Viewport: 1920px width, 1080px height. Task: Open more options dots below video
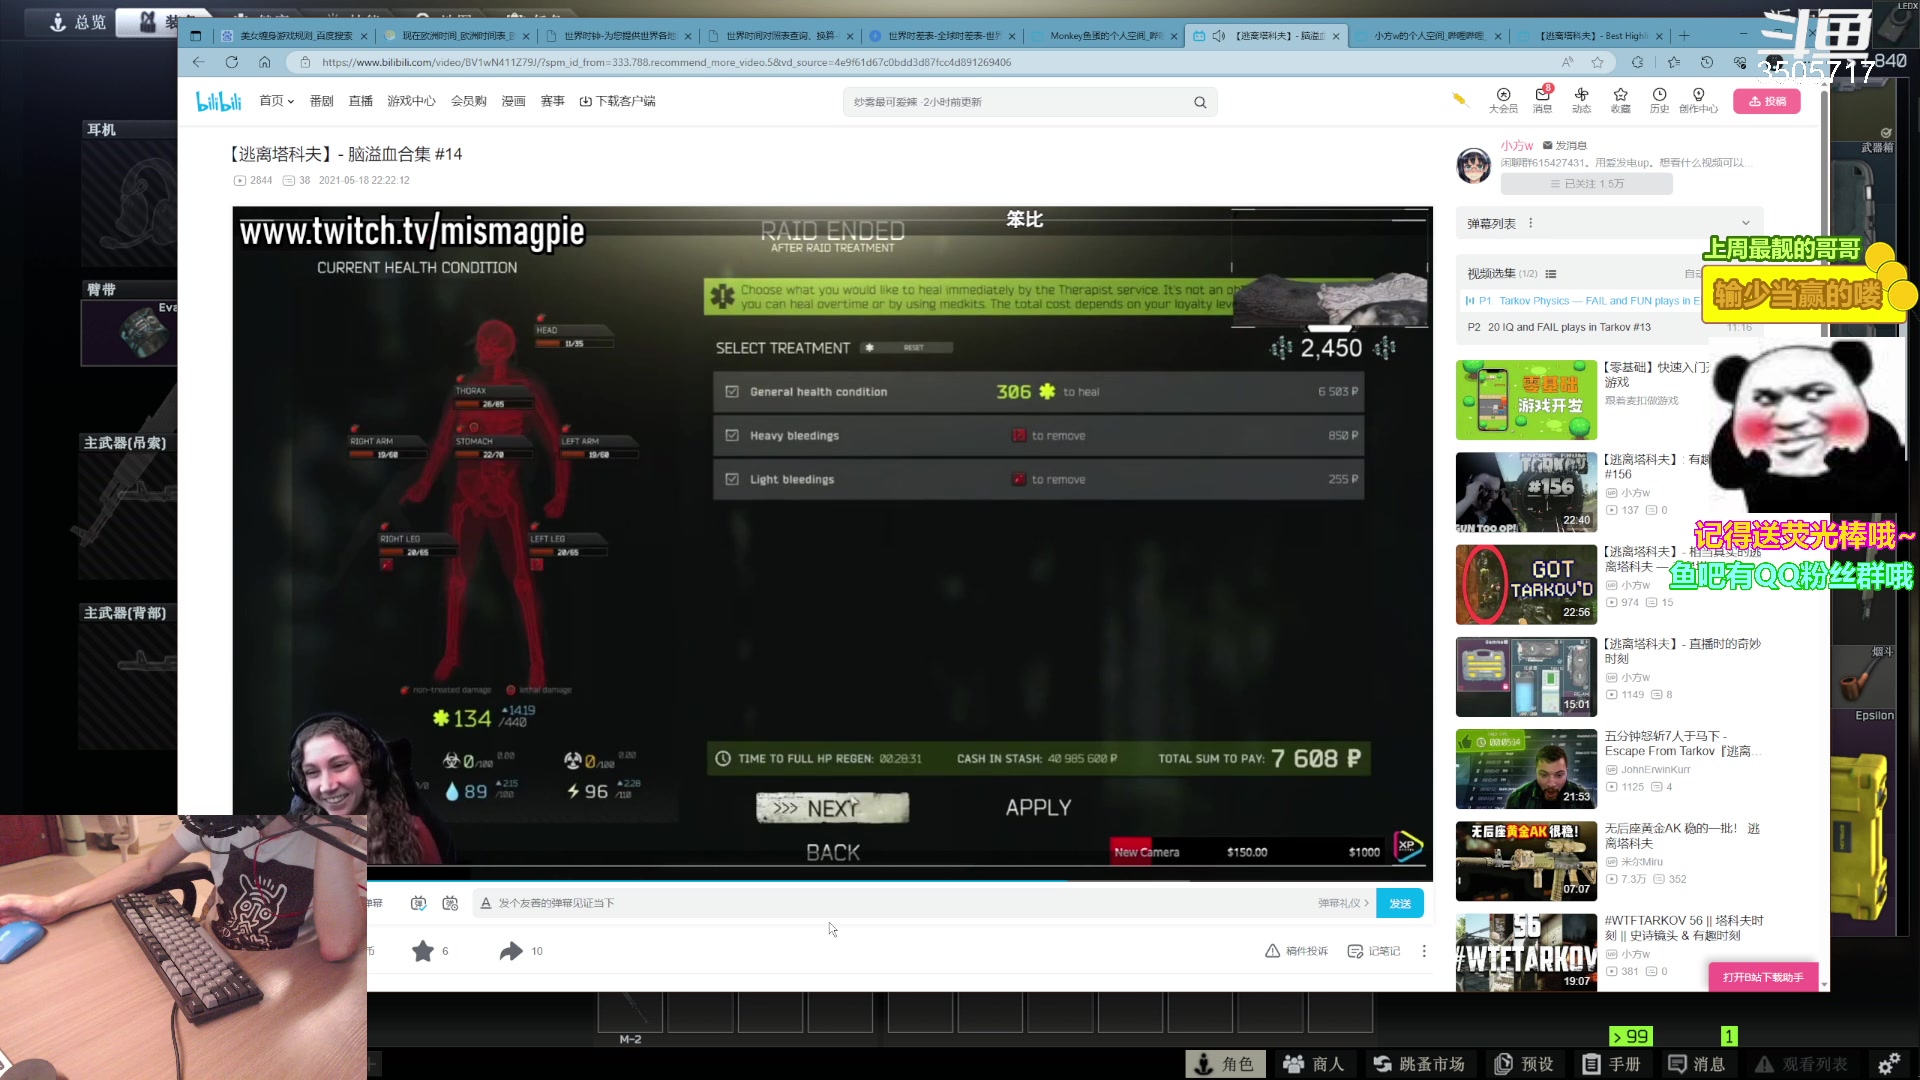1424,951
